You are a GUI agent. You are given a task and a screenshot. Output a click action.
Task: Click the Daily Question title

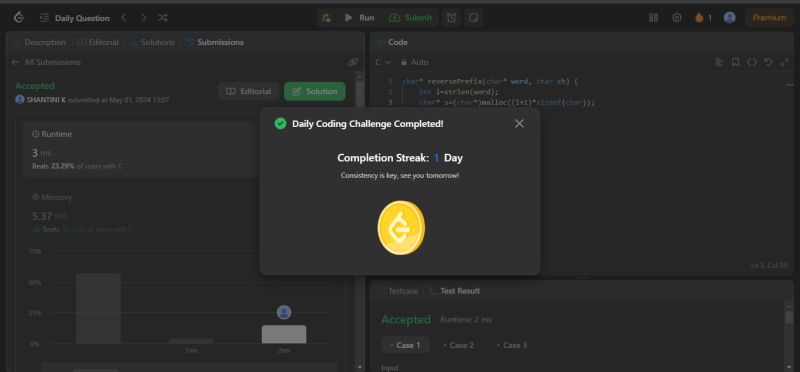[x=82, y=18]
